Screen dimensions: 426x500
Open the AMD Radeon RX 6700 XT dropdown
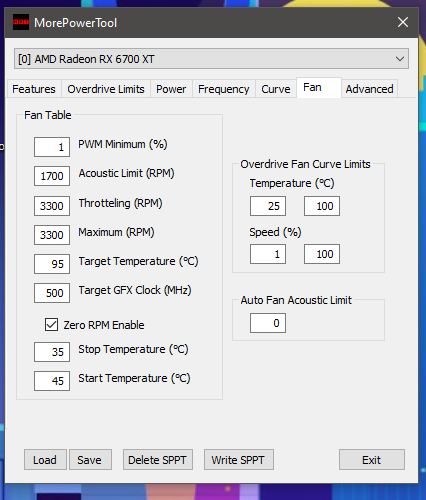(211, 59)
